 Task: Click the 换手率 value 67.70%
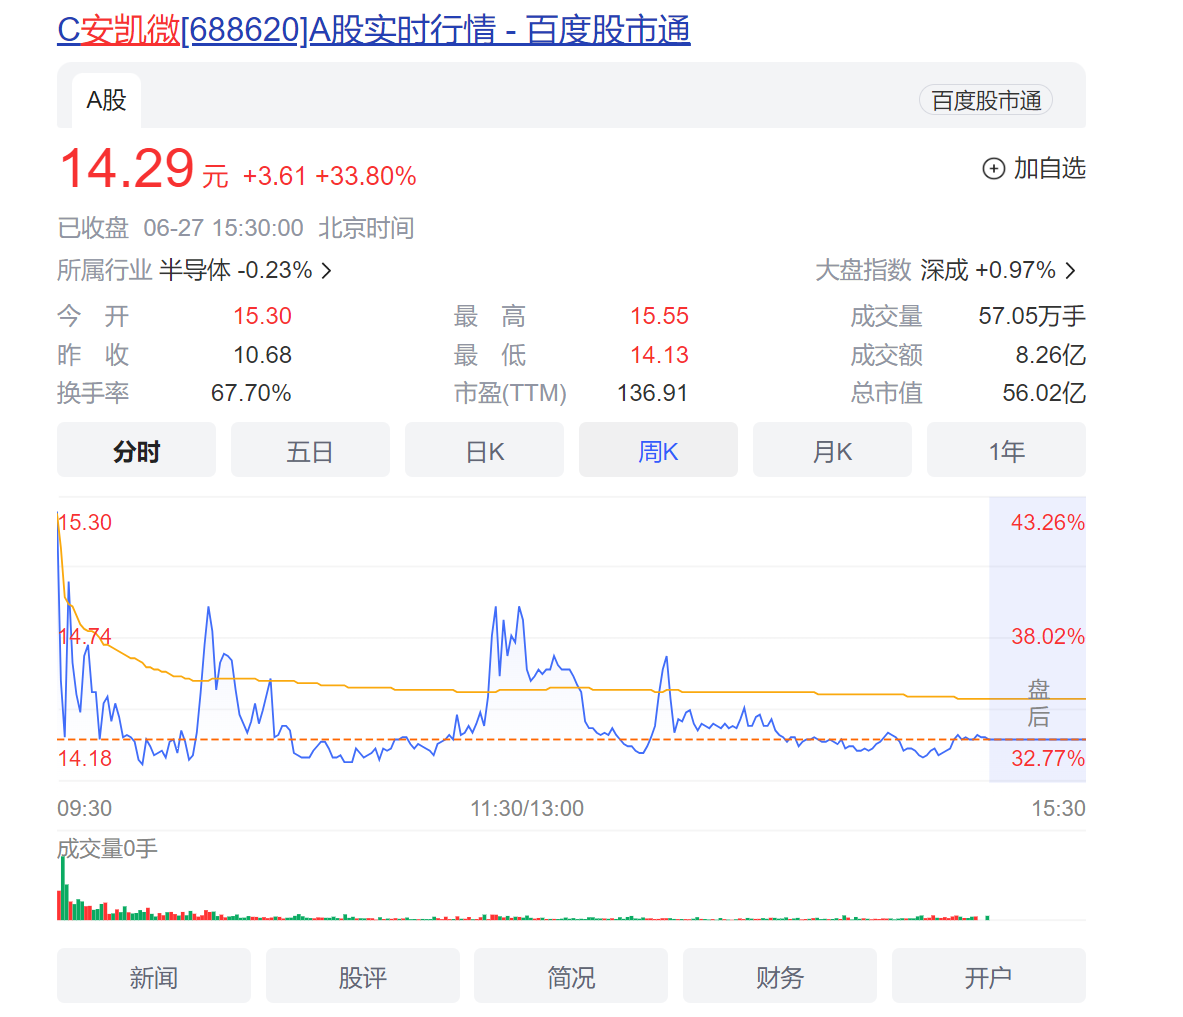[x=250, y=393]
